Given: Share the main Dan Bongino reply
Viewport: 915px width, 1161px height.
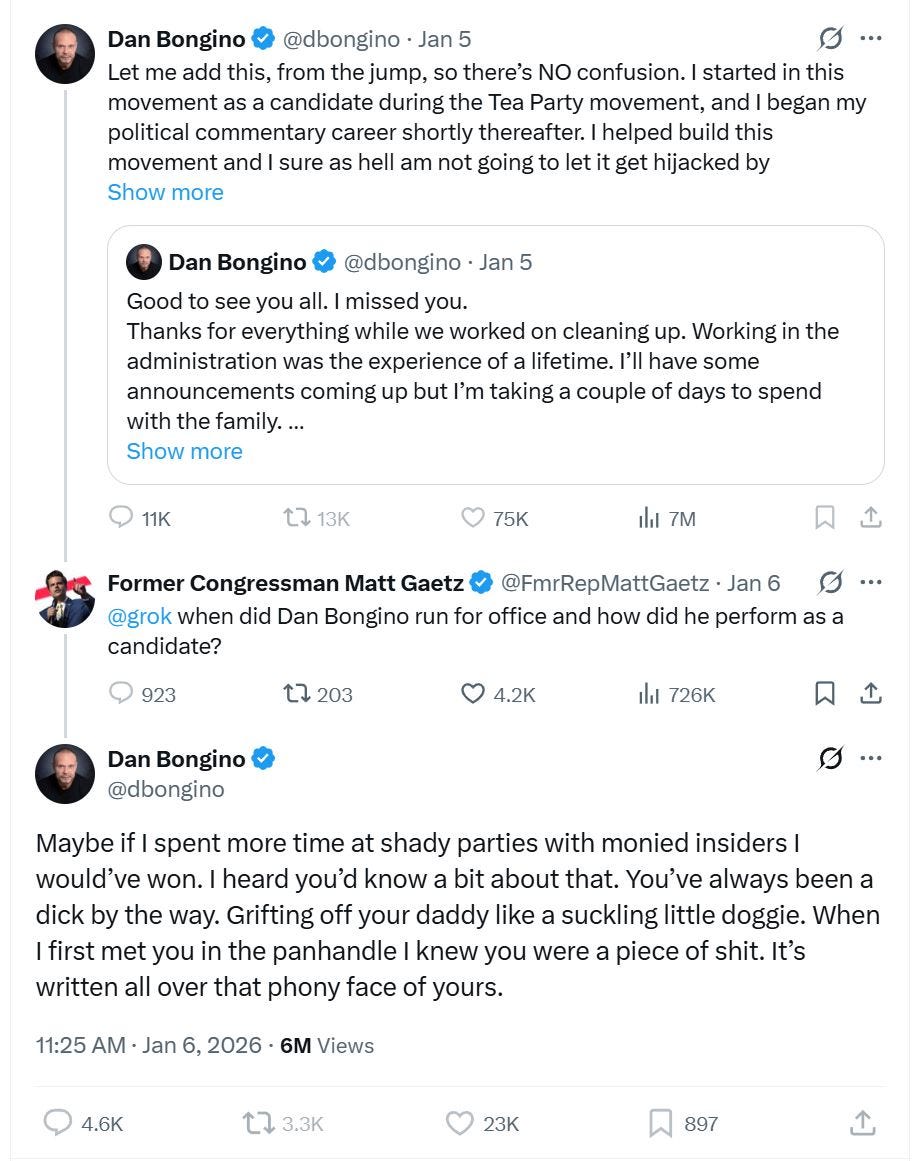Looking at the screenshot, I should [862, 1124].
